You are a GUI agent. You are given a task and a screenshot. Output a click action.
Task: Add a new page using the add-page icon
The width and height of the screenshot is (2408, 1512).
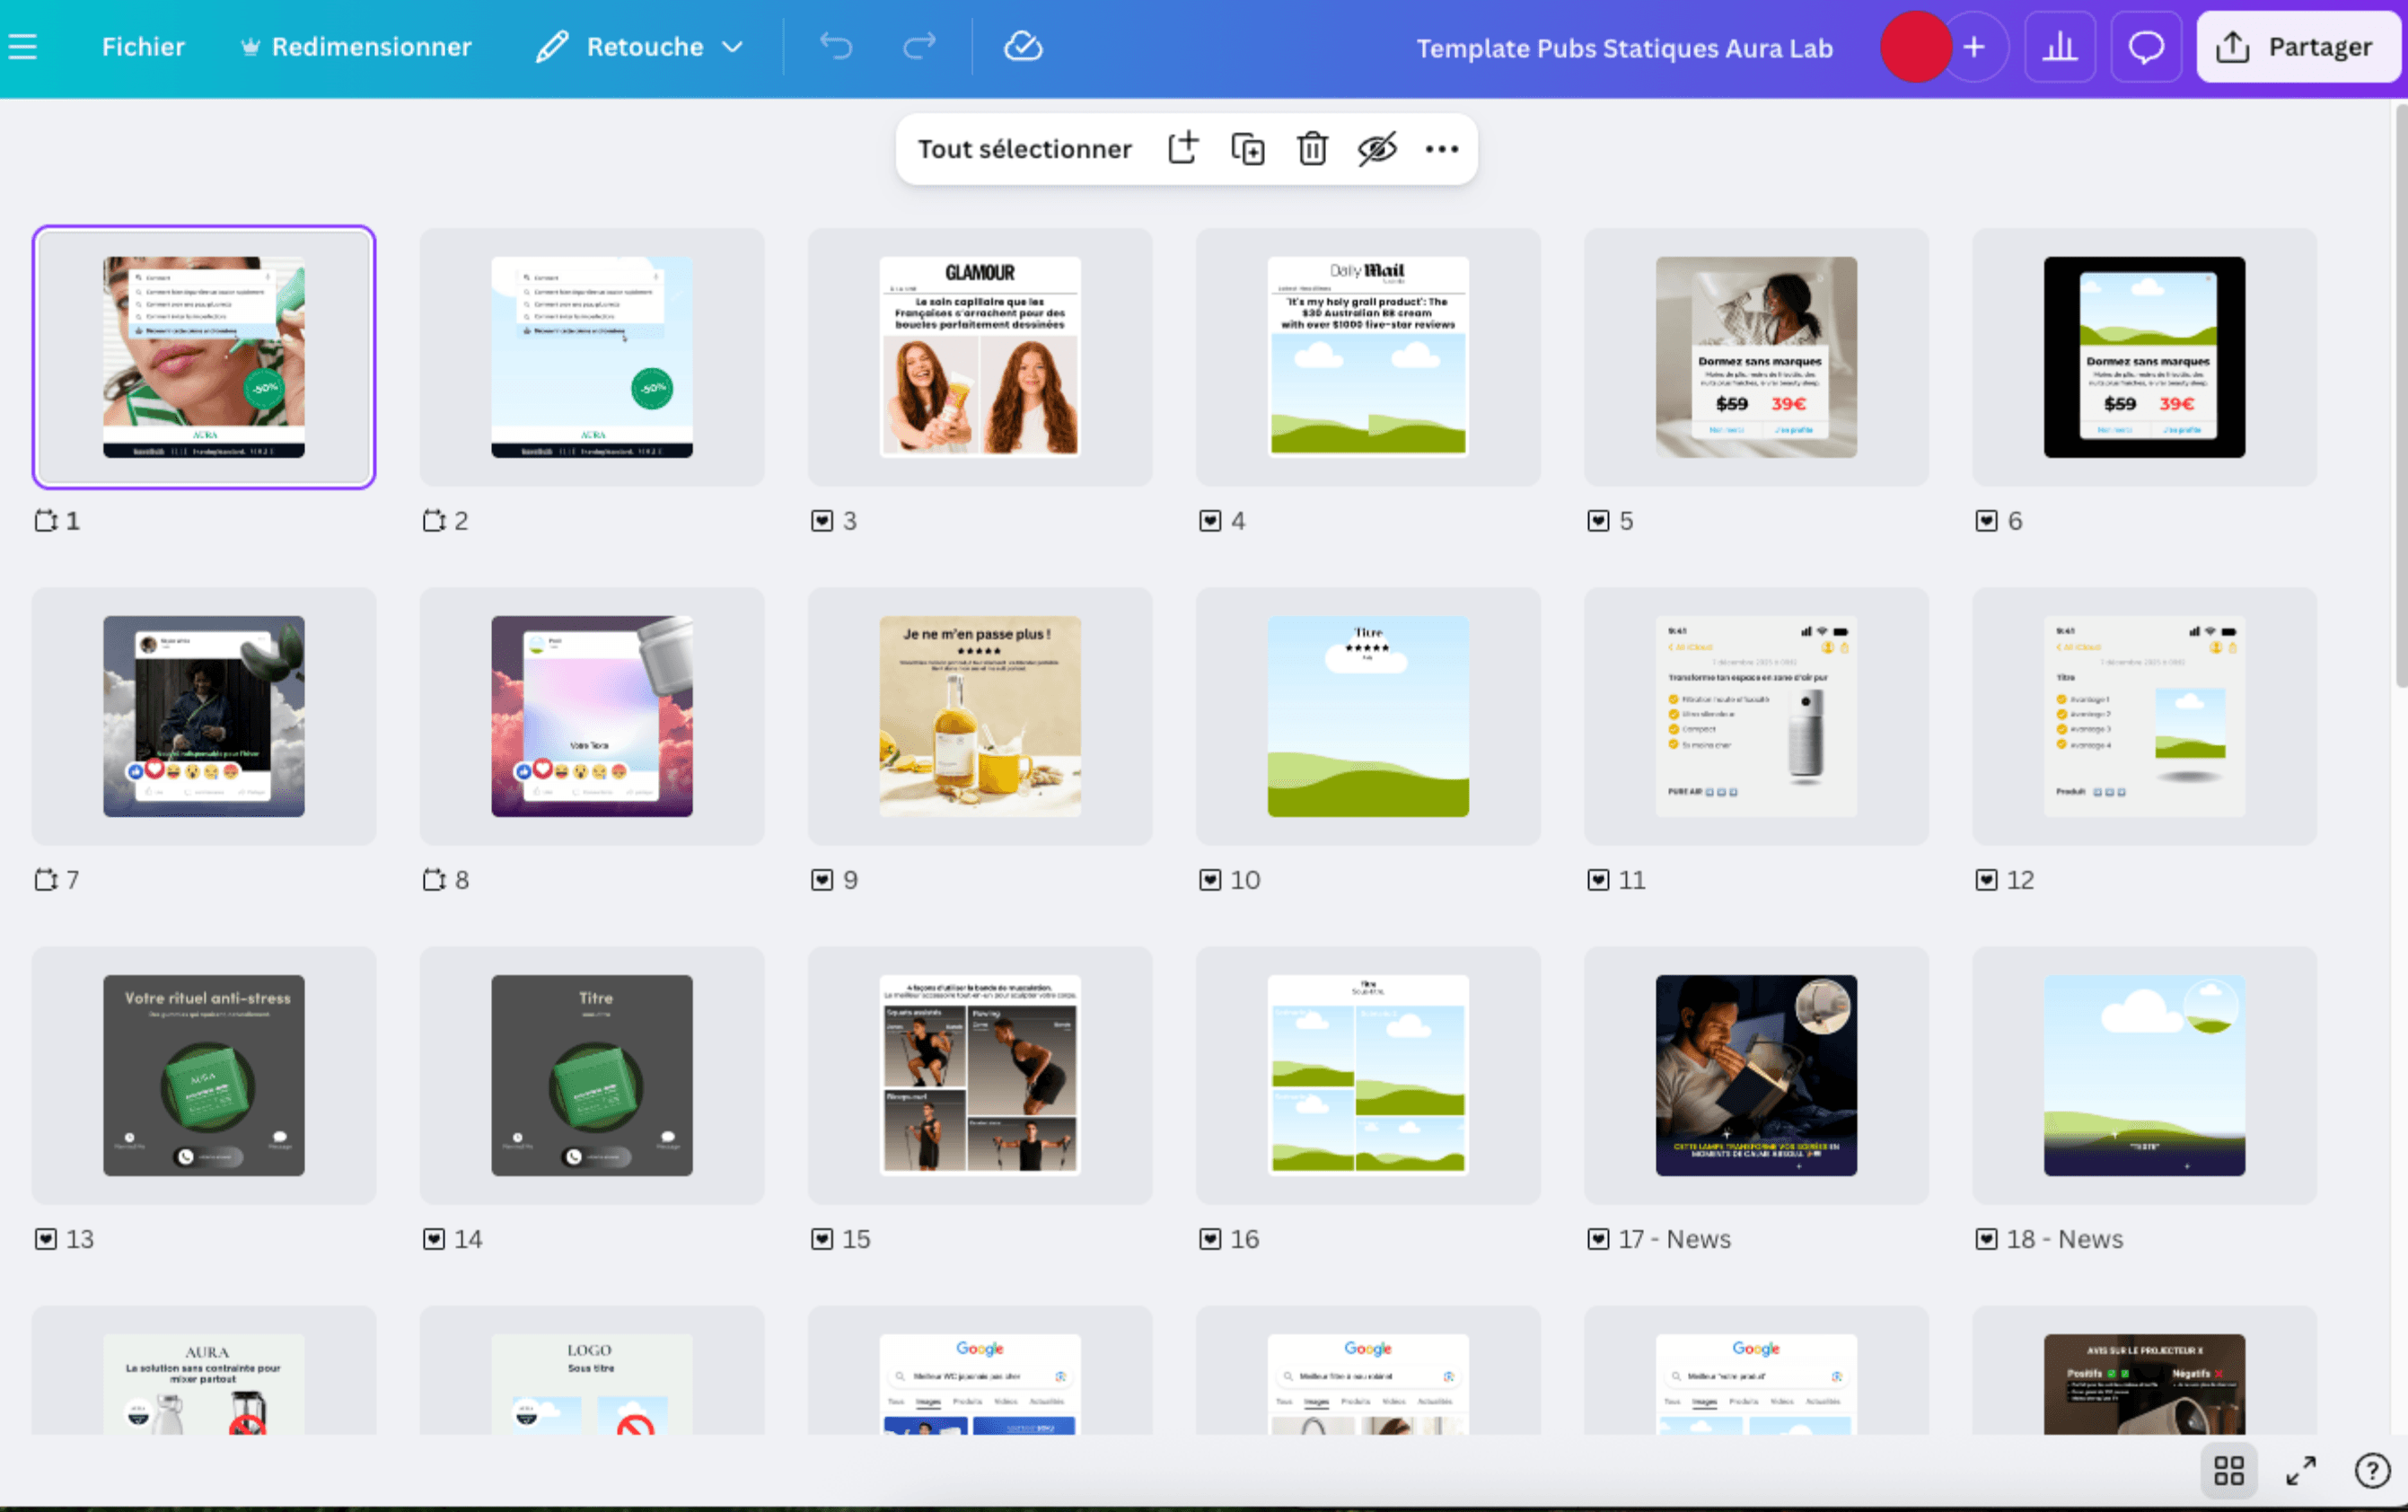1184,148
